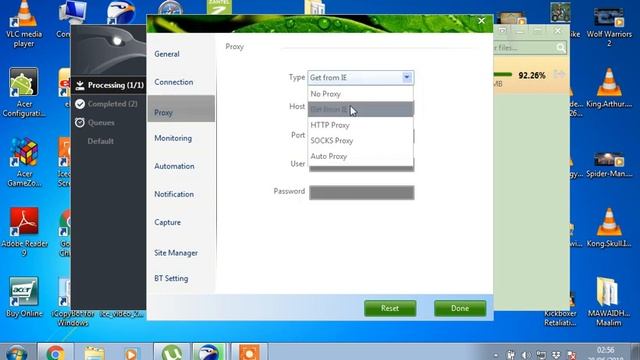Open the Windows Start menu
This screenshot has width=640, height=360.
coord(17,353)
